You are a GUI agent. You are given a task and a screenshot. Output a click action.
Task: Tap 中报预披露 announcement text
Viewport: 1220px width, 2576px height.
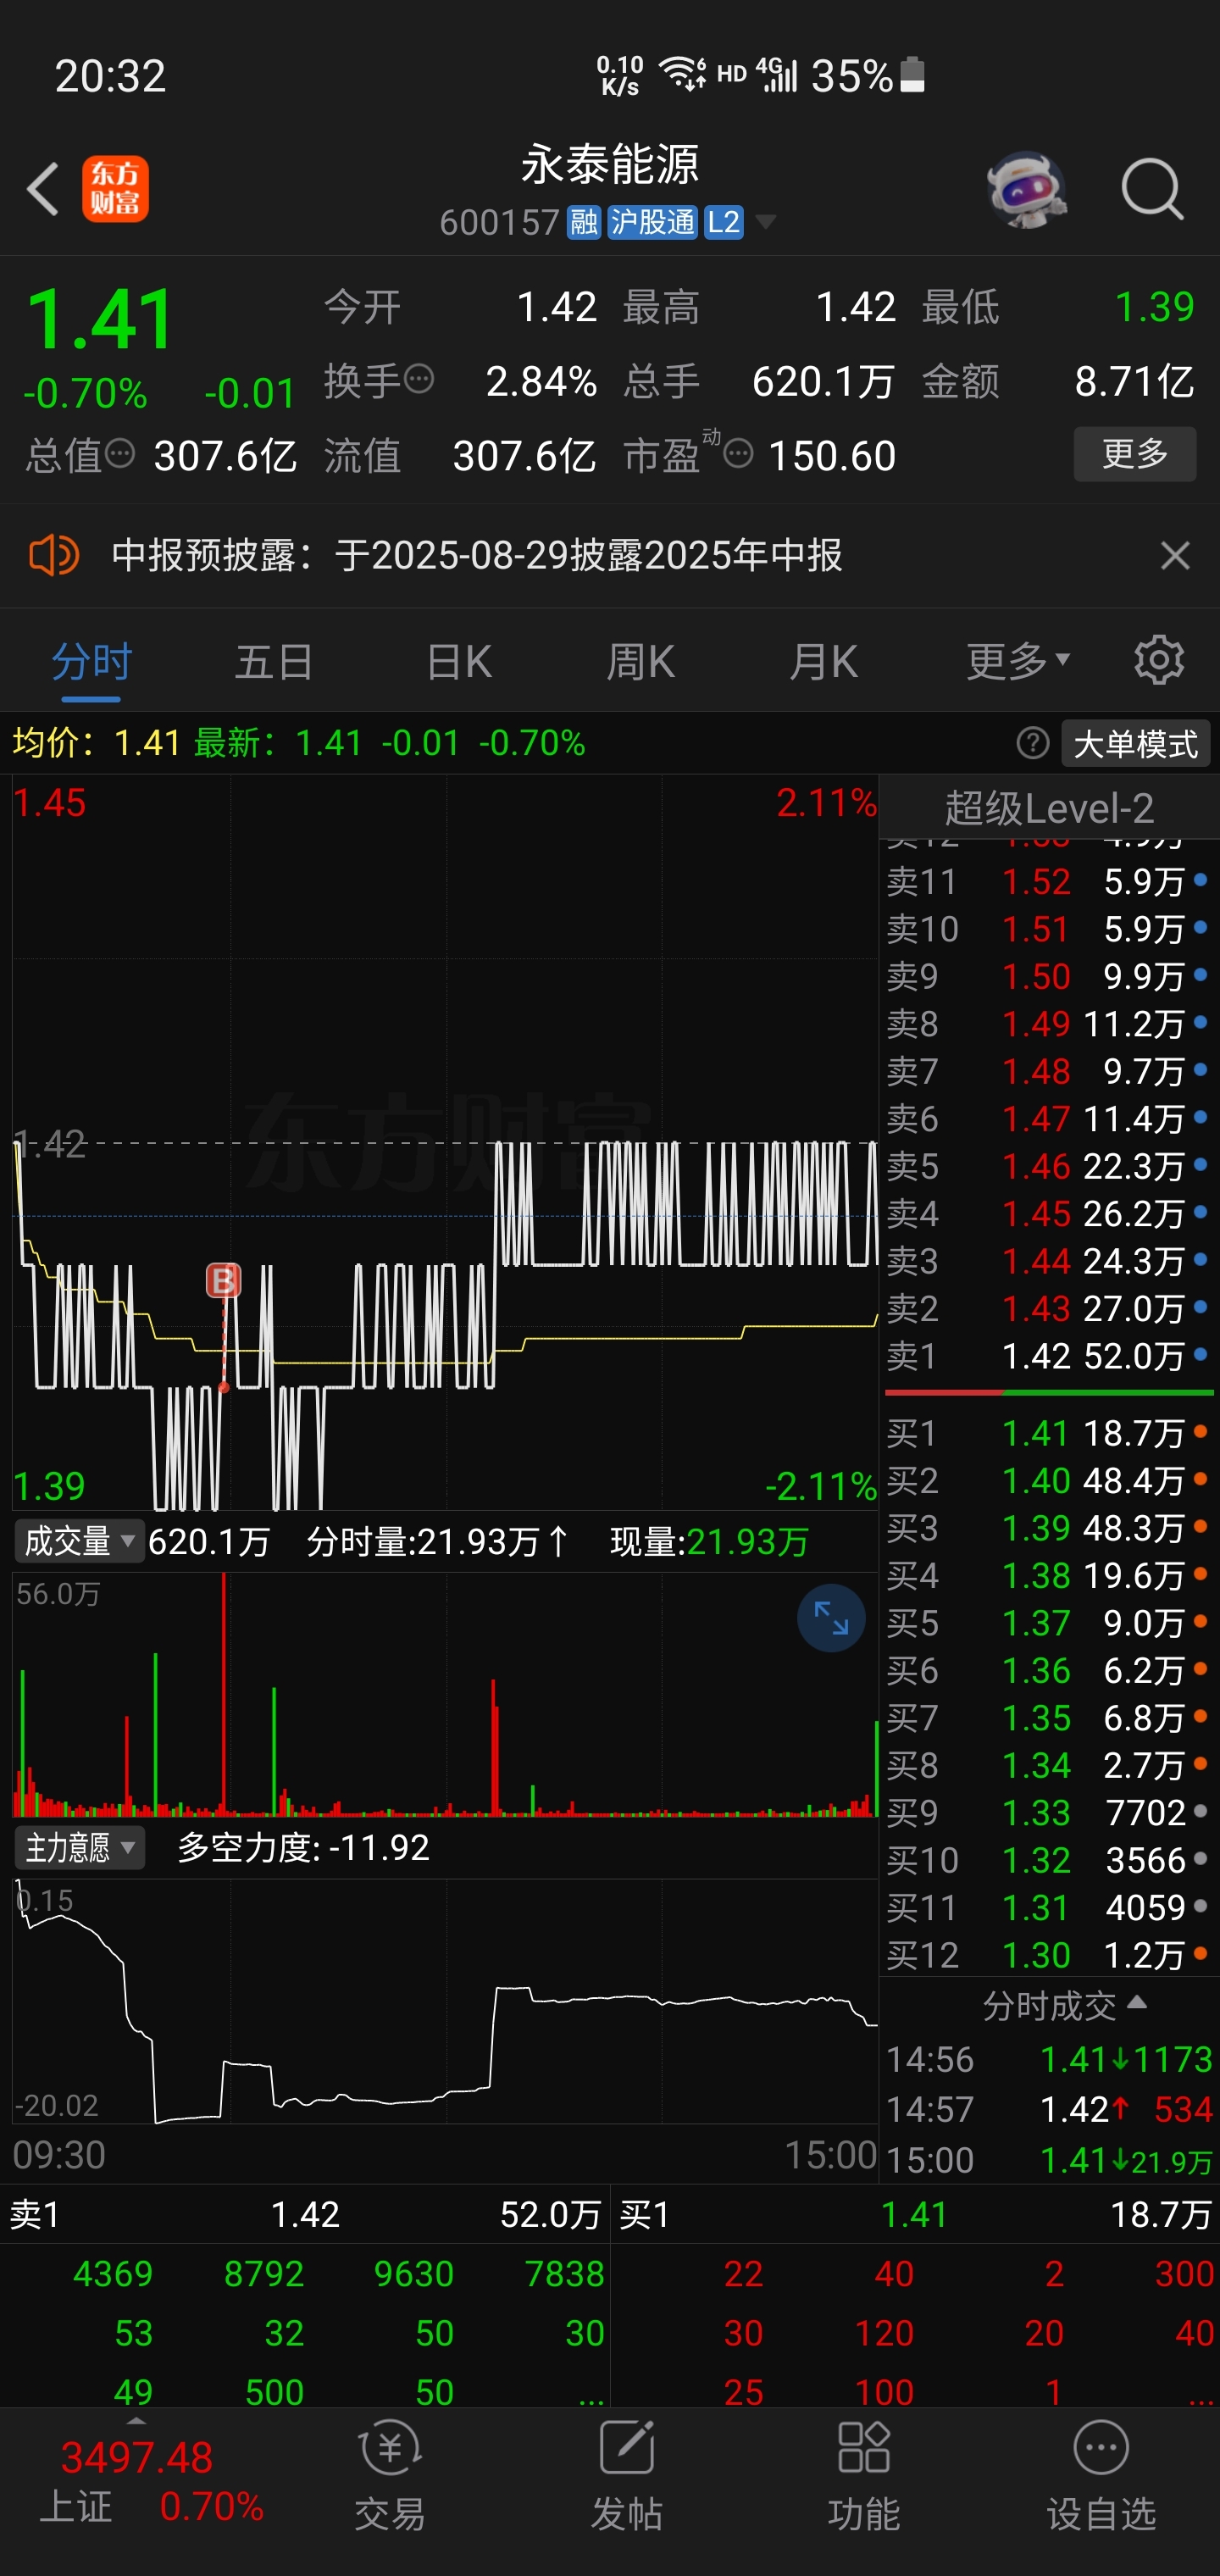click(x=476, y=555)
